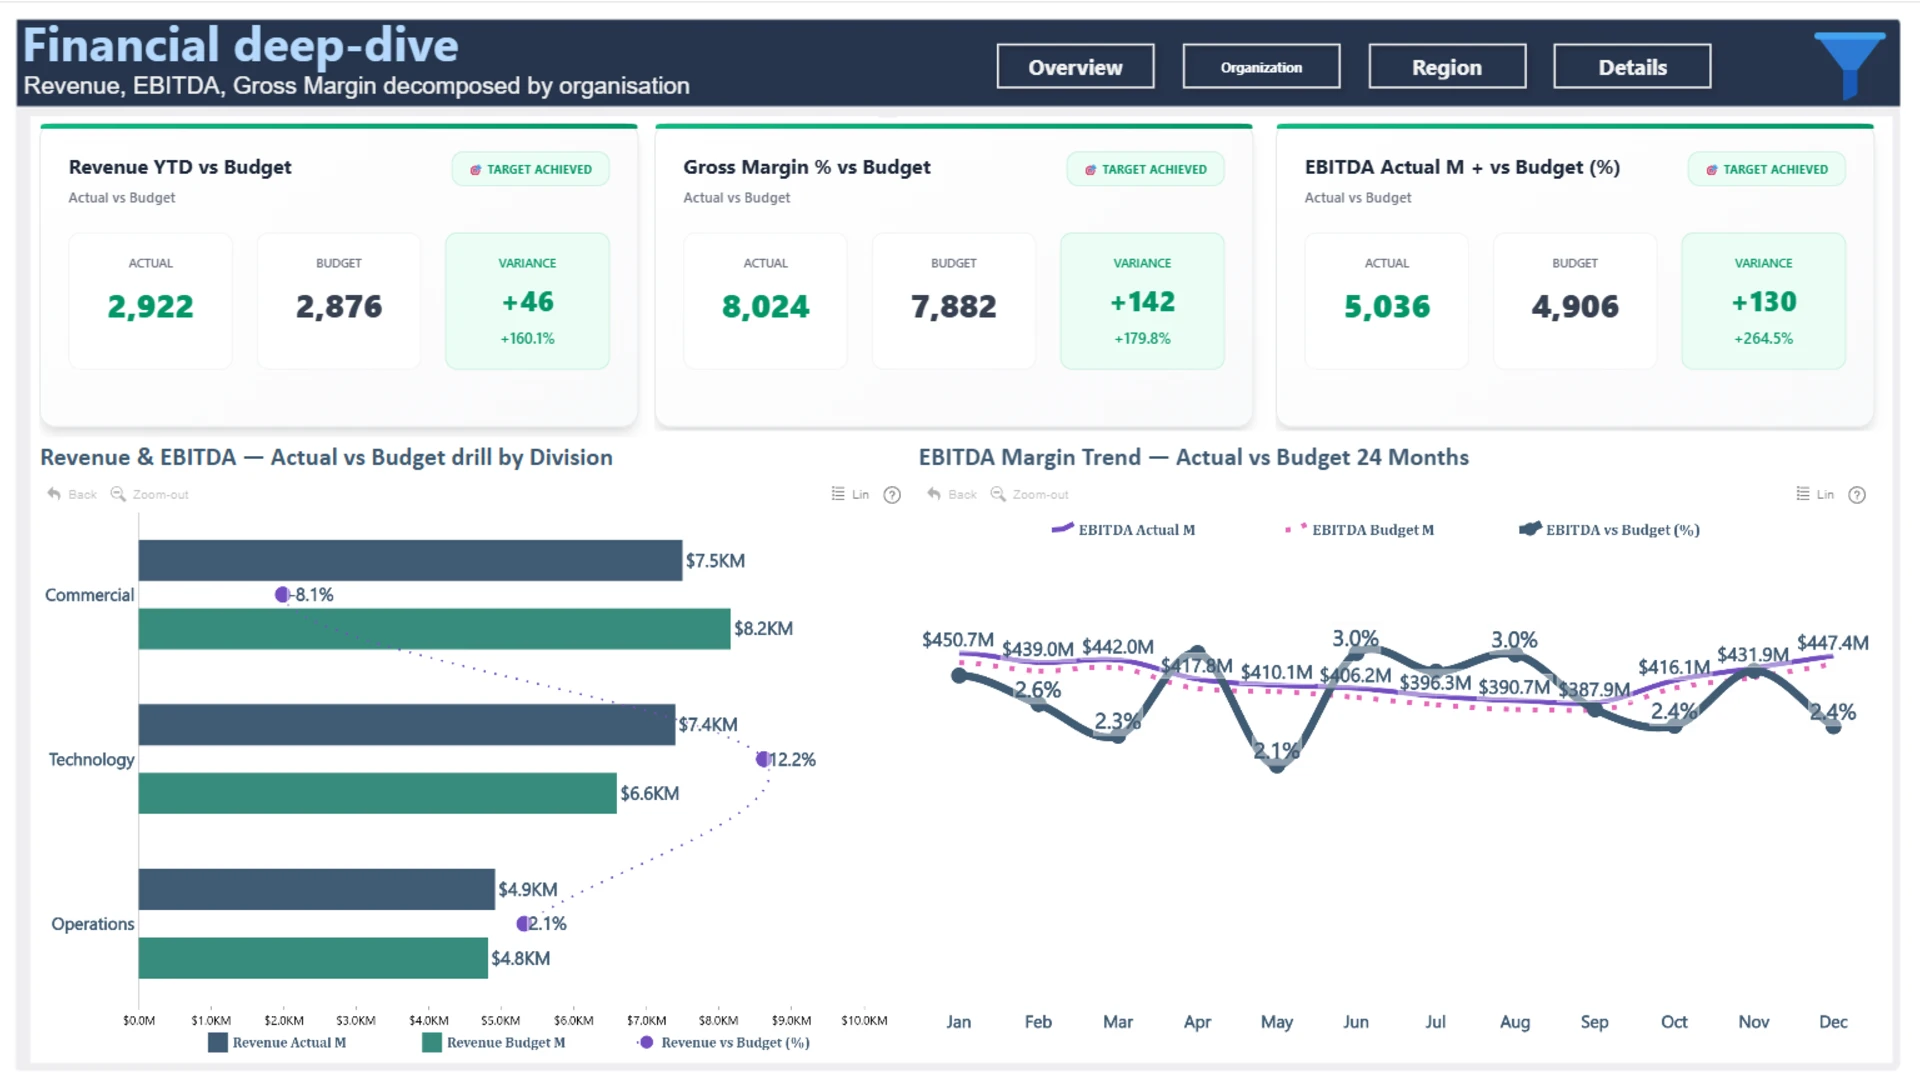Toggle EBITDA vs Budget (%) legend series
This screenshot has width=1920, height=1080.
(x=1621, y=530)
